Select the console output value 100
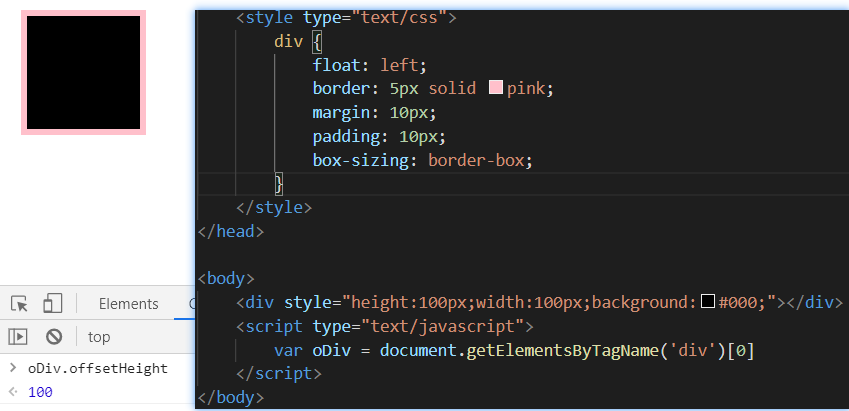The width and height of the screenshot is (849, 411). click(x=40, y=392)
